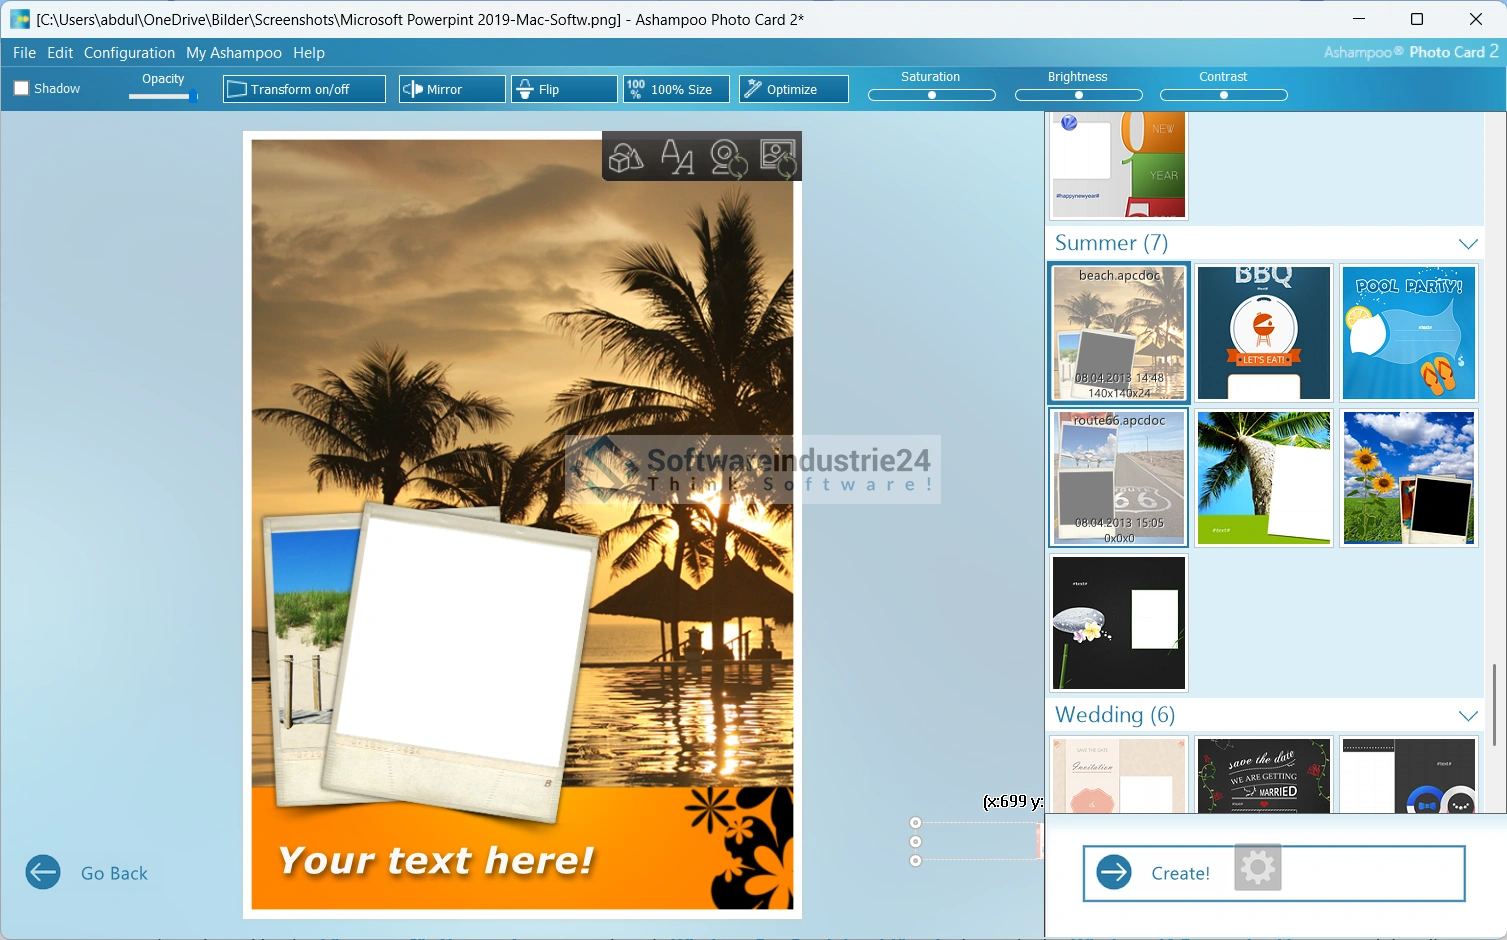Enable the Shadow checkbox
The image size is (1507, 940).
pyautogui.click(x=21, y=89)
